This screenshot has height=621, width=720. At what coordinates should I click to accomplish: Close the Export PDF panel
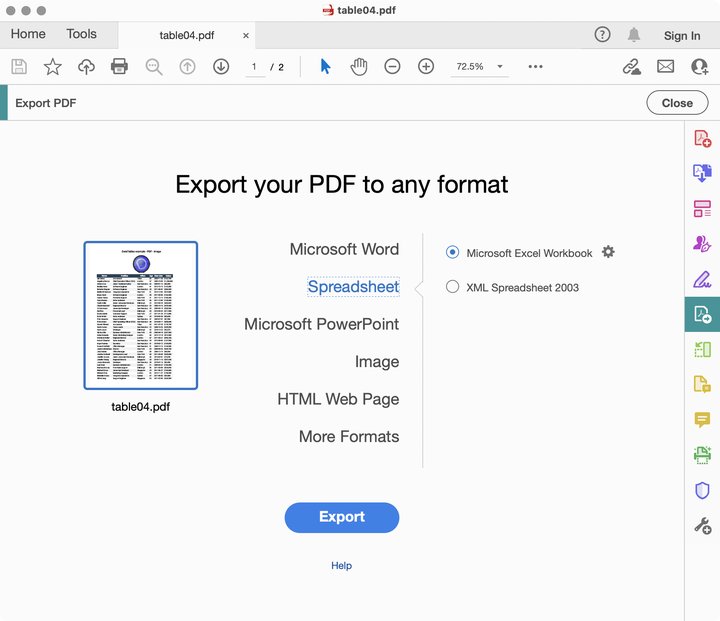(677, 103)
